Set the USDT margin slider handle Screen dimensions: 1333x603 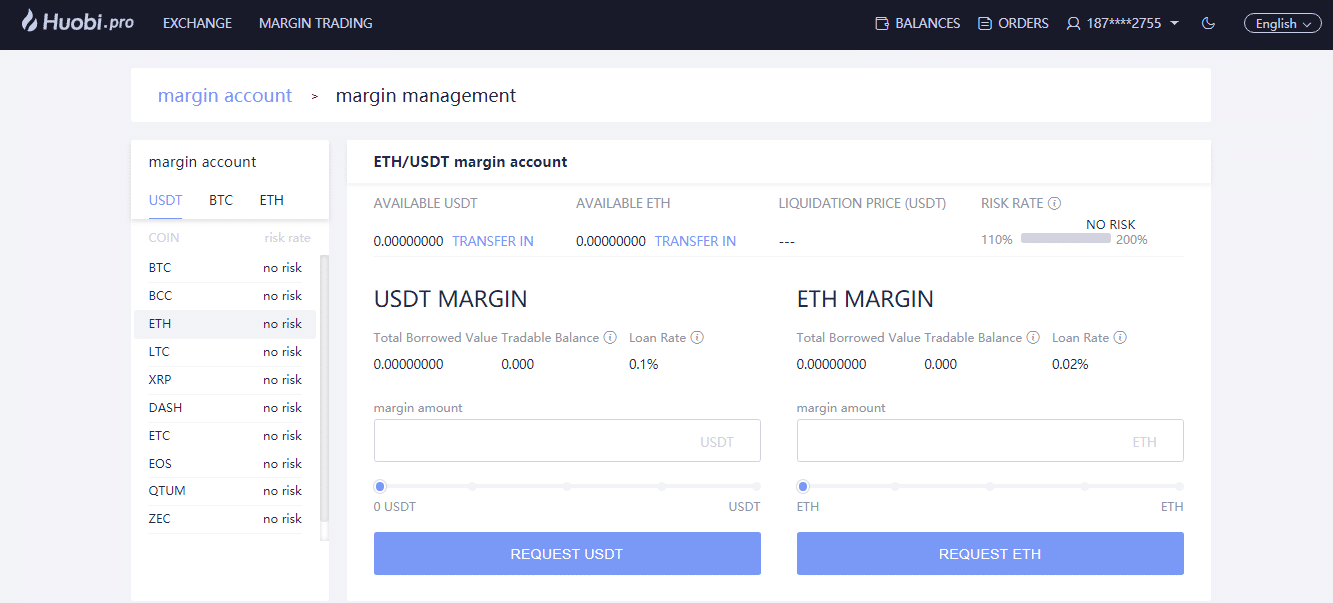[x=379, y=485]
